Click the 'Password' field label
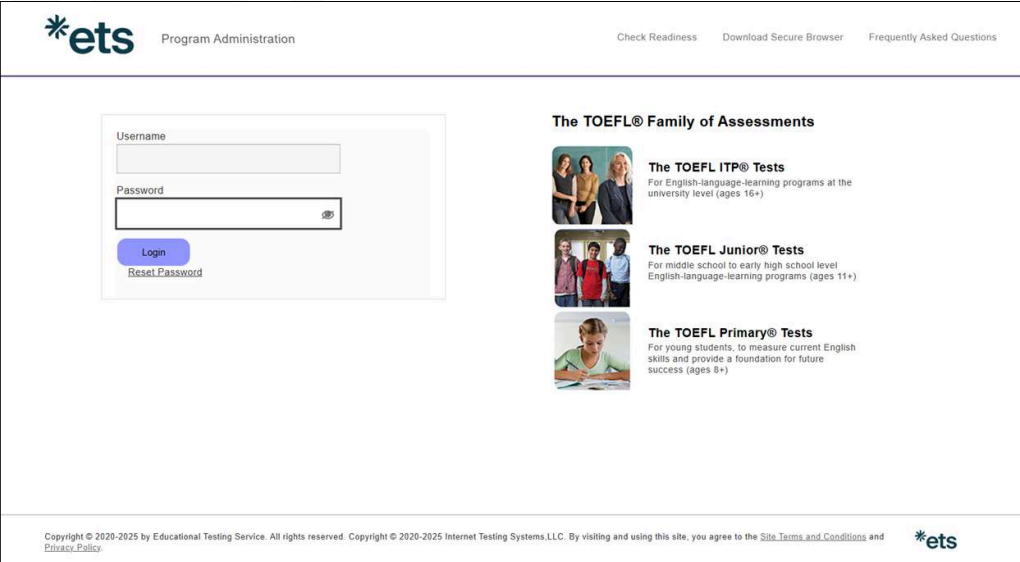This screenshot has height=562, width=1020. 140,190
